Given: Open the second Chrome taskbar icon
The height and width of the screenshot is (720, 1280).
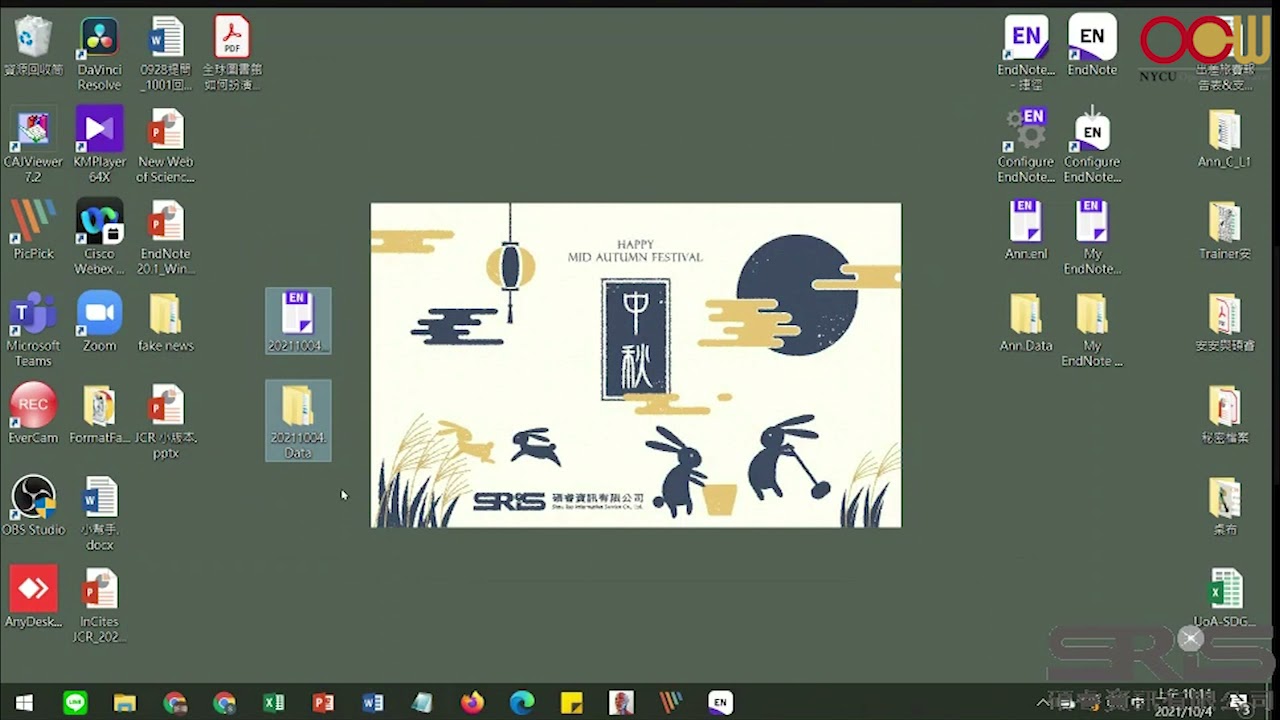Looking at the screenshot, I should (224, 703).
